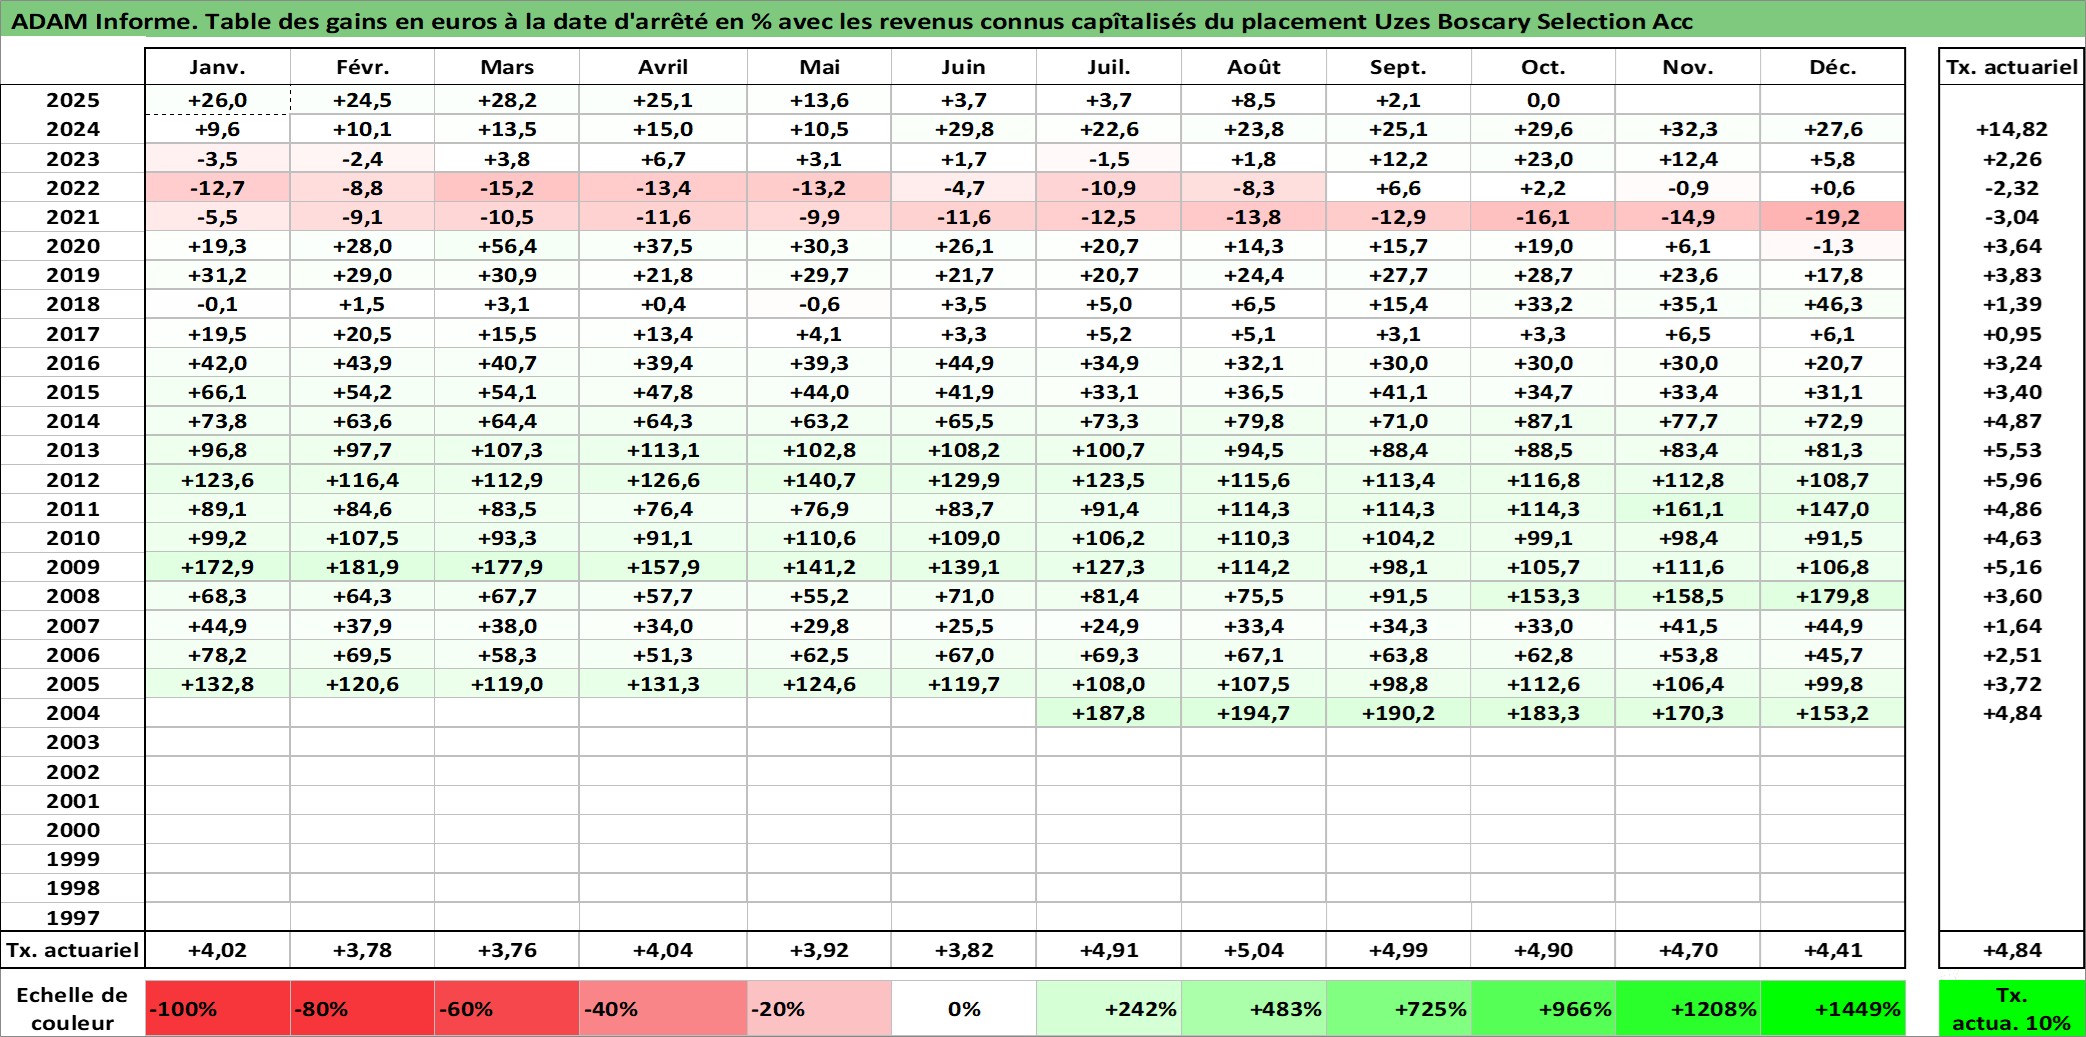Select the Janv. column header
2086x1037 pixels.
(218, 67)
